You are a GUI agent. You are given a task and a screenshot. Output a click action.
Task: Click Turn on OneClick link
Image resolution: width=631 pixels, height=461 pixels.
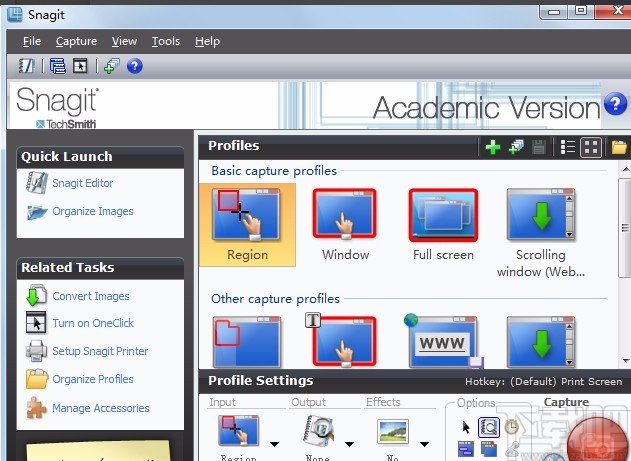coord(93,323)
